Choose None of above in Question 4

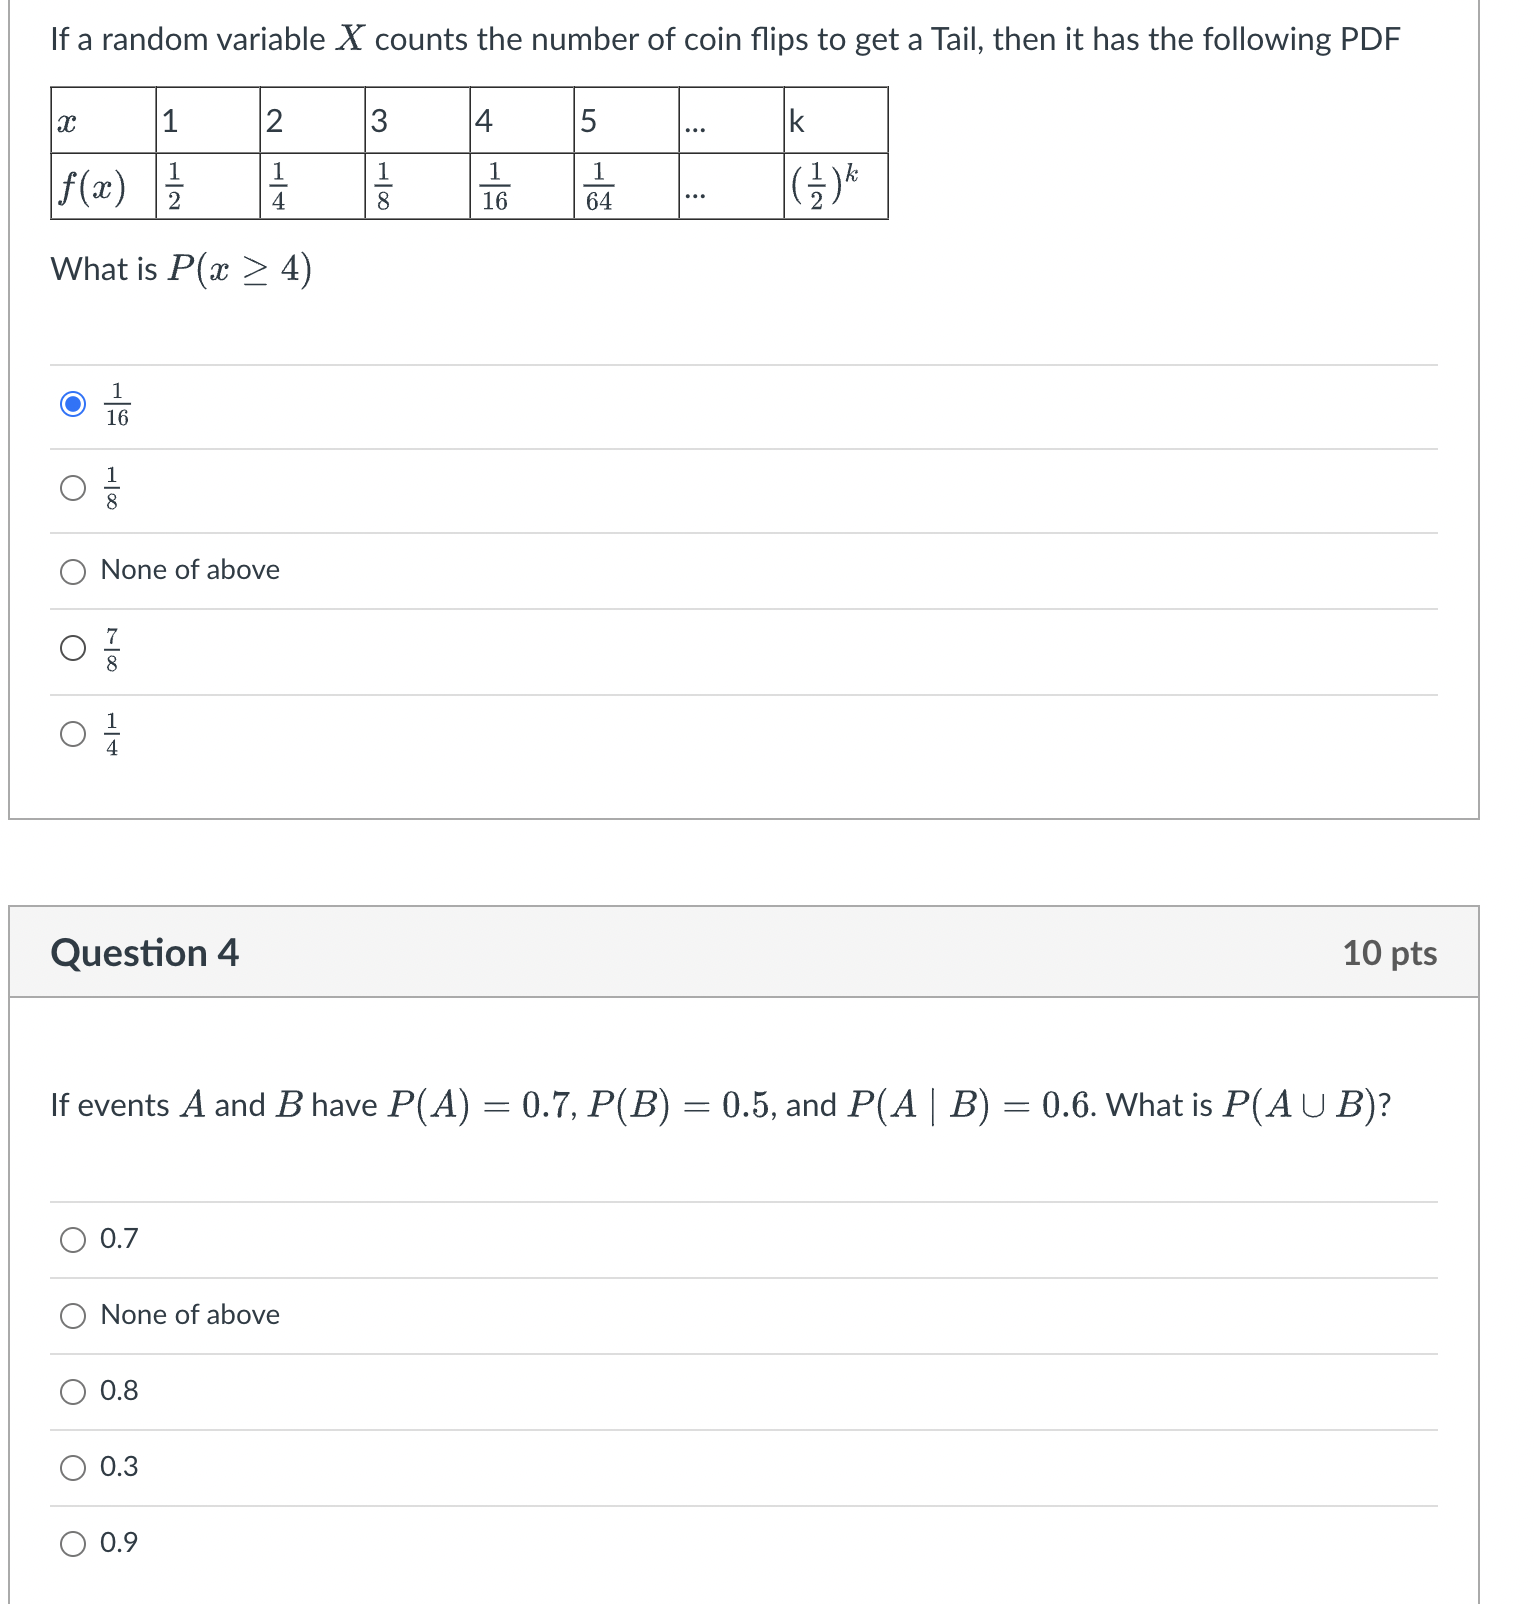pyautogui.click(x=71, y=1316)
